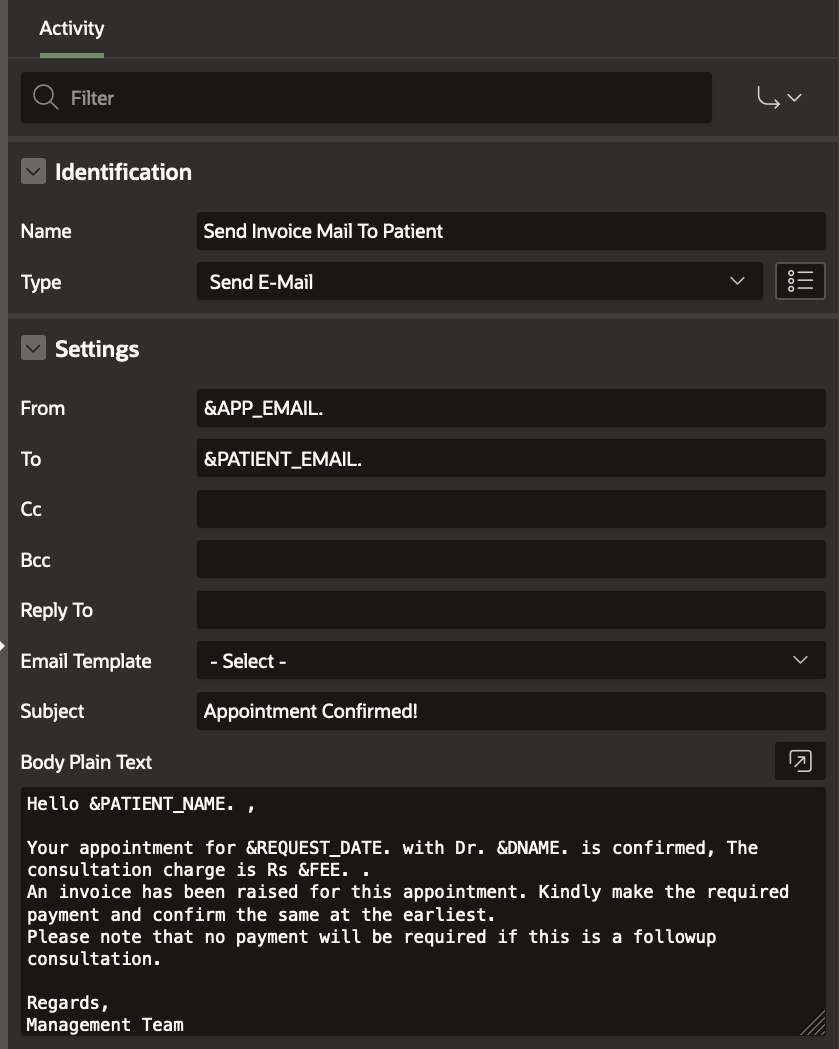This screenshot has width=839, height=1049.
Task: Open the Email Template dropdown
Action: click(512, 661)
